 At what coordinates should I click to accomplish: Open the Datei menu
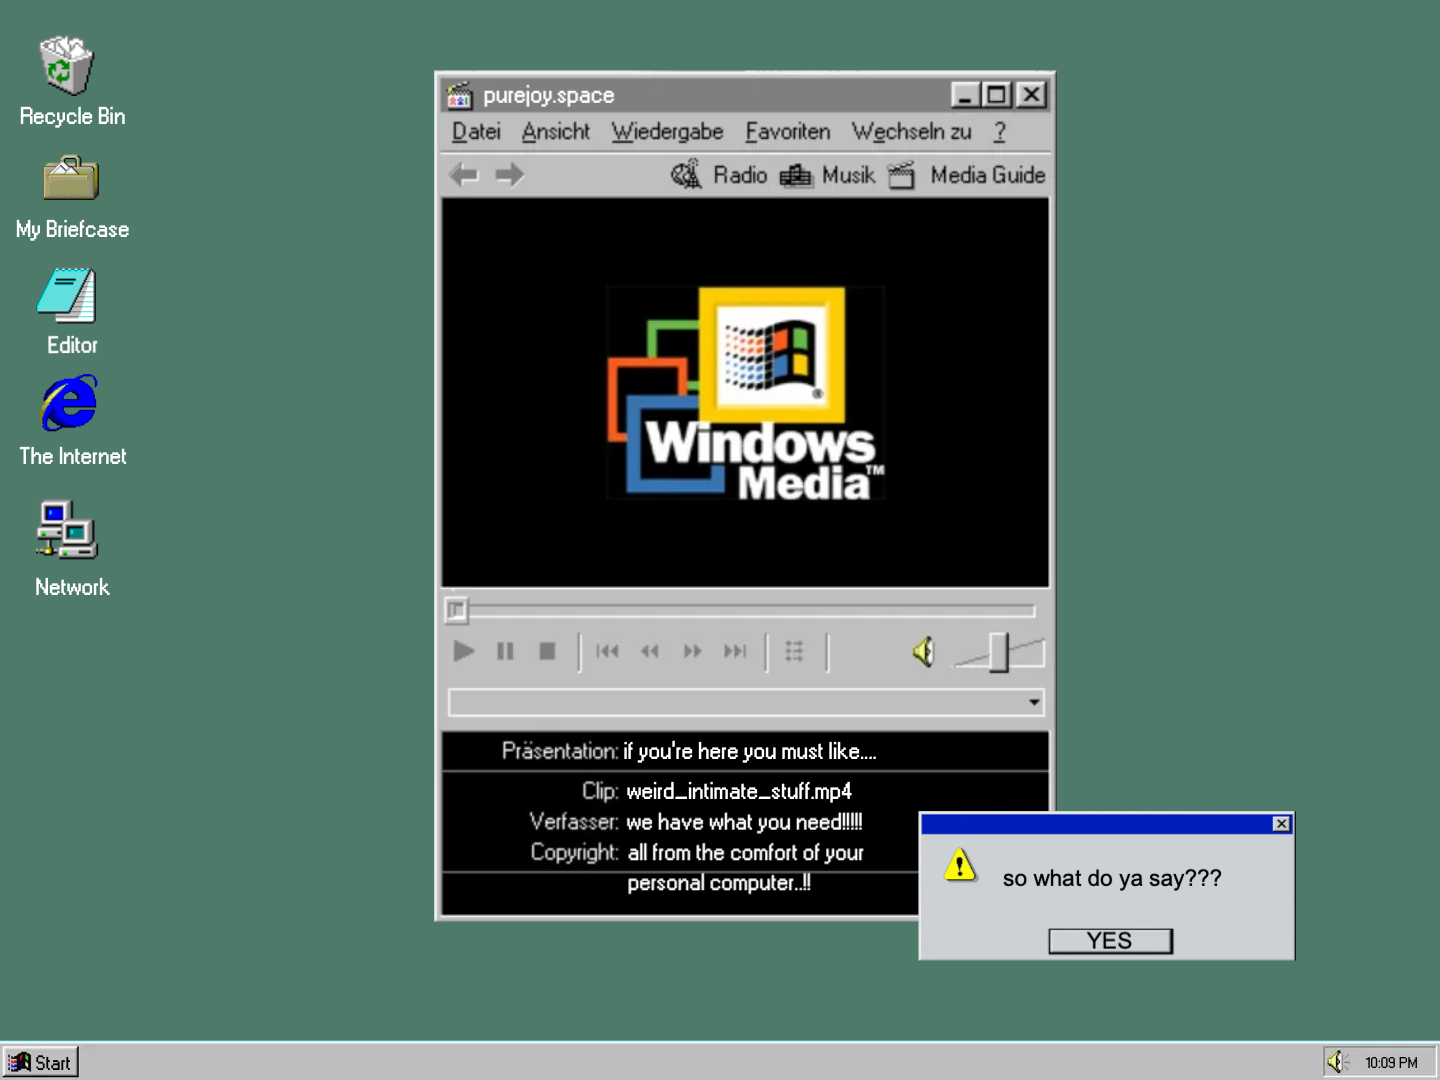pos(476,132)
